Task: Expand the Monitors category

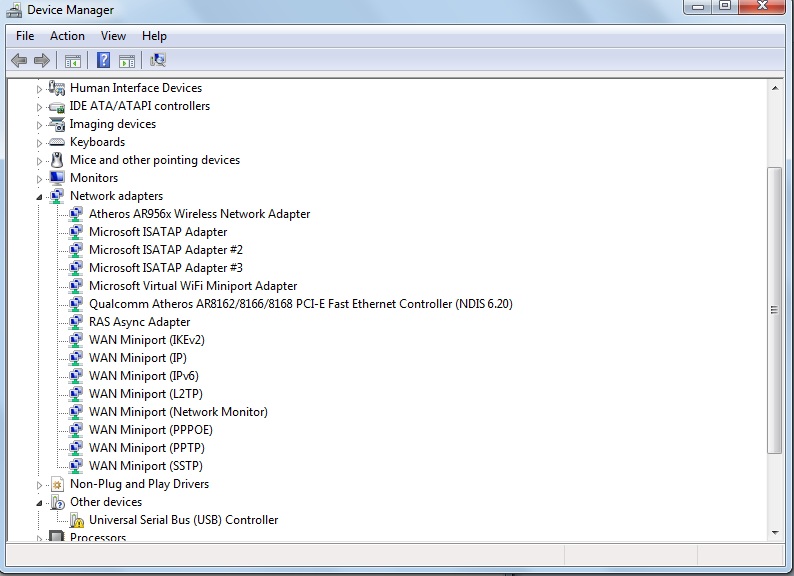Action: point(39,179)
